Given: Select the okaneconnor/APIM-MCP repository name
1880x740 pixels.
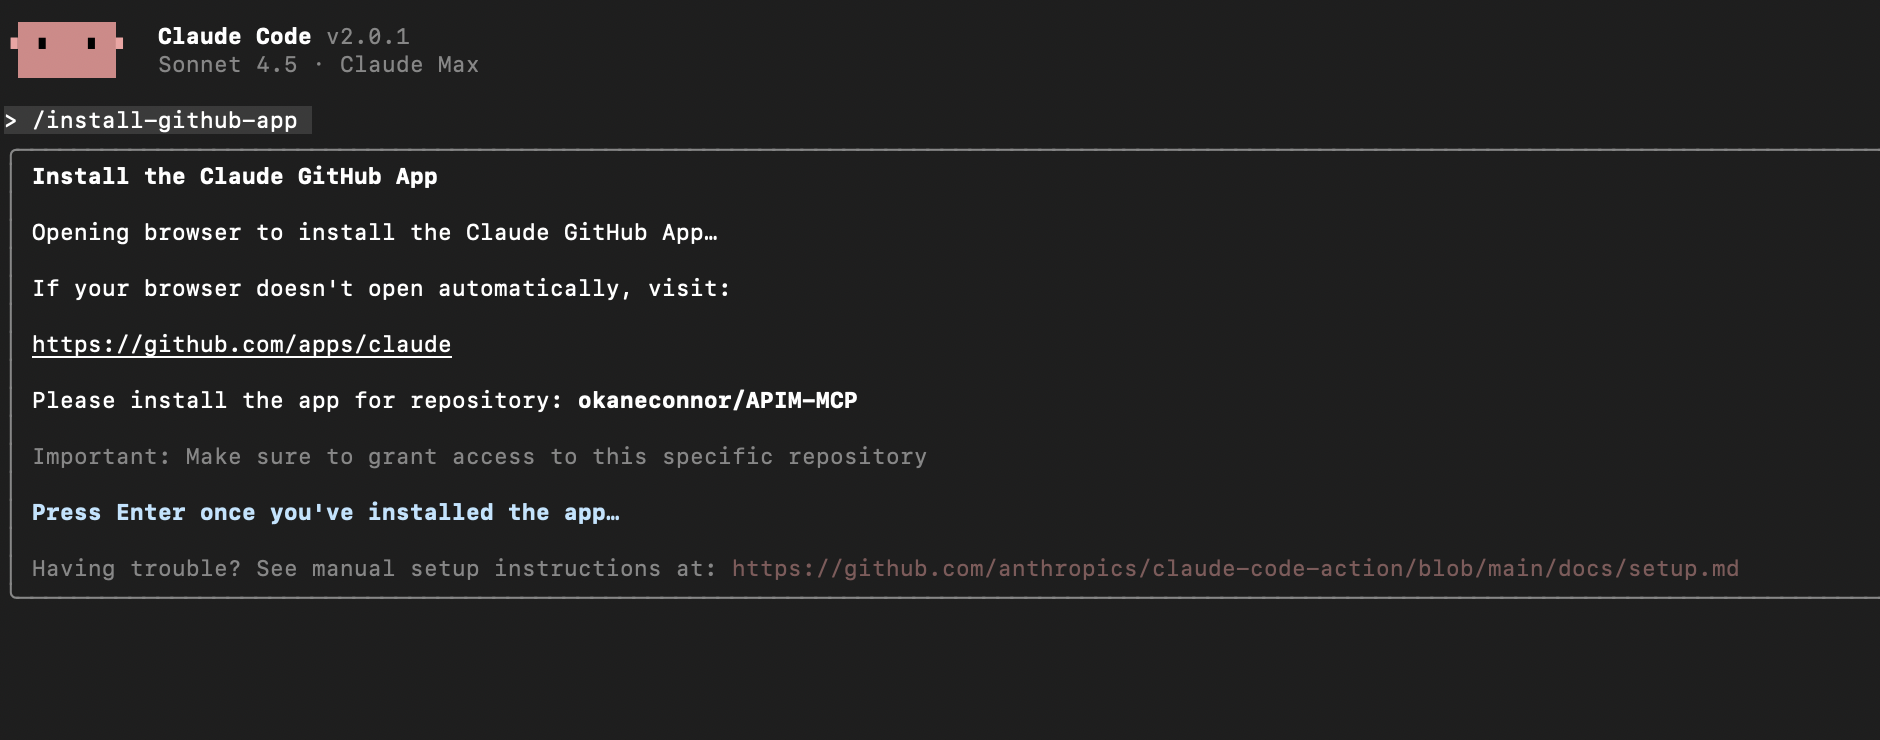Looking at the screenshot, I should click(x=717, y=401).
